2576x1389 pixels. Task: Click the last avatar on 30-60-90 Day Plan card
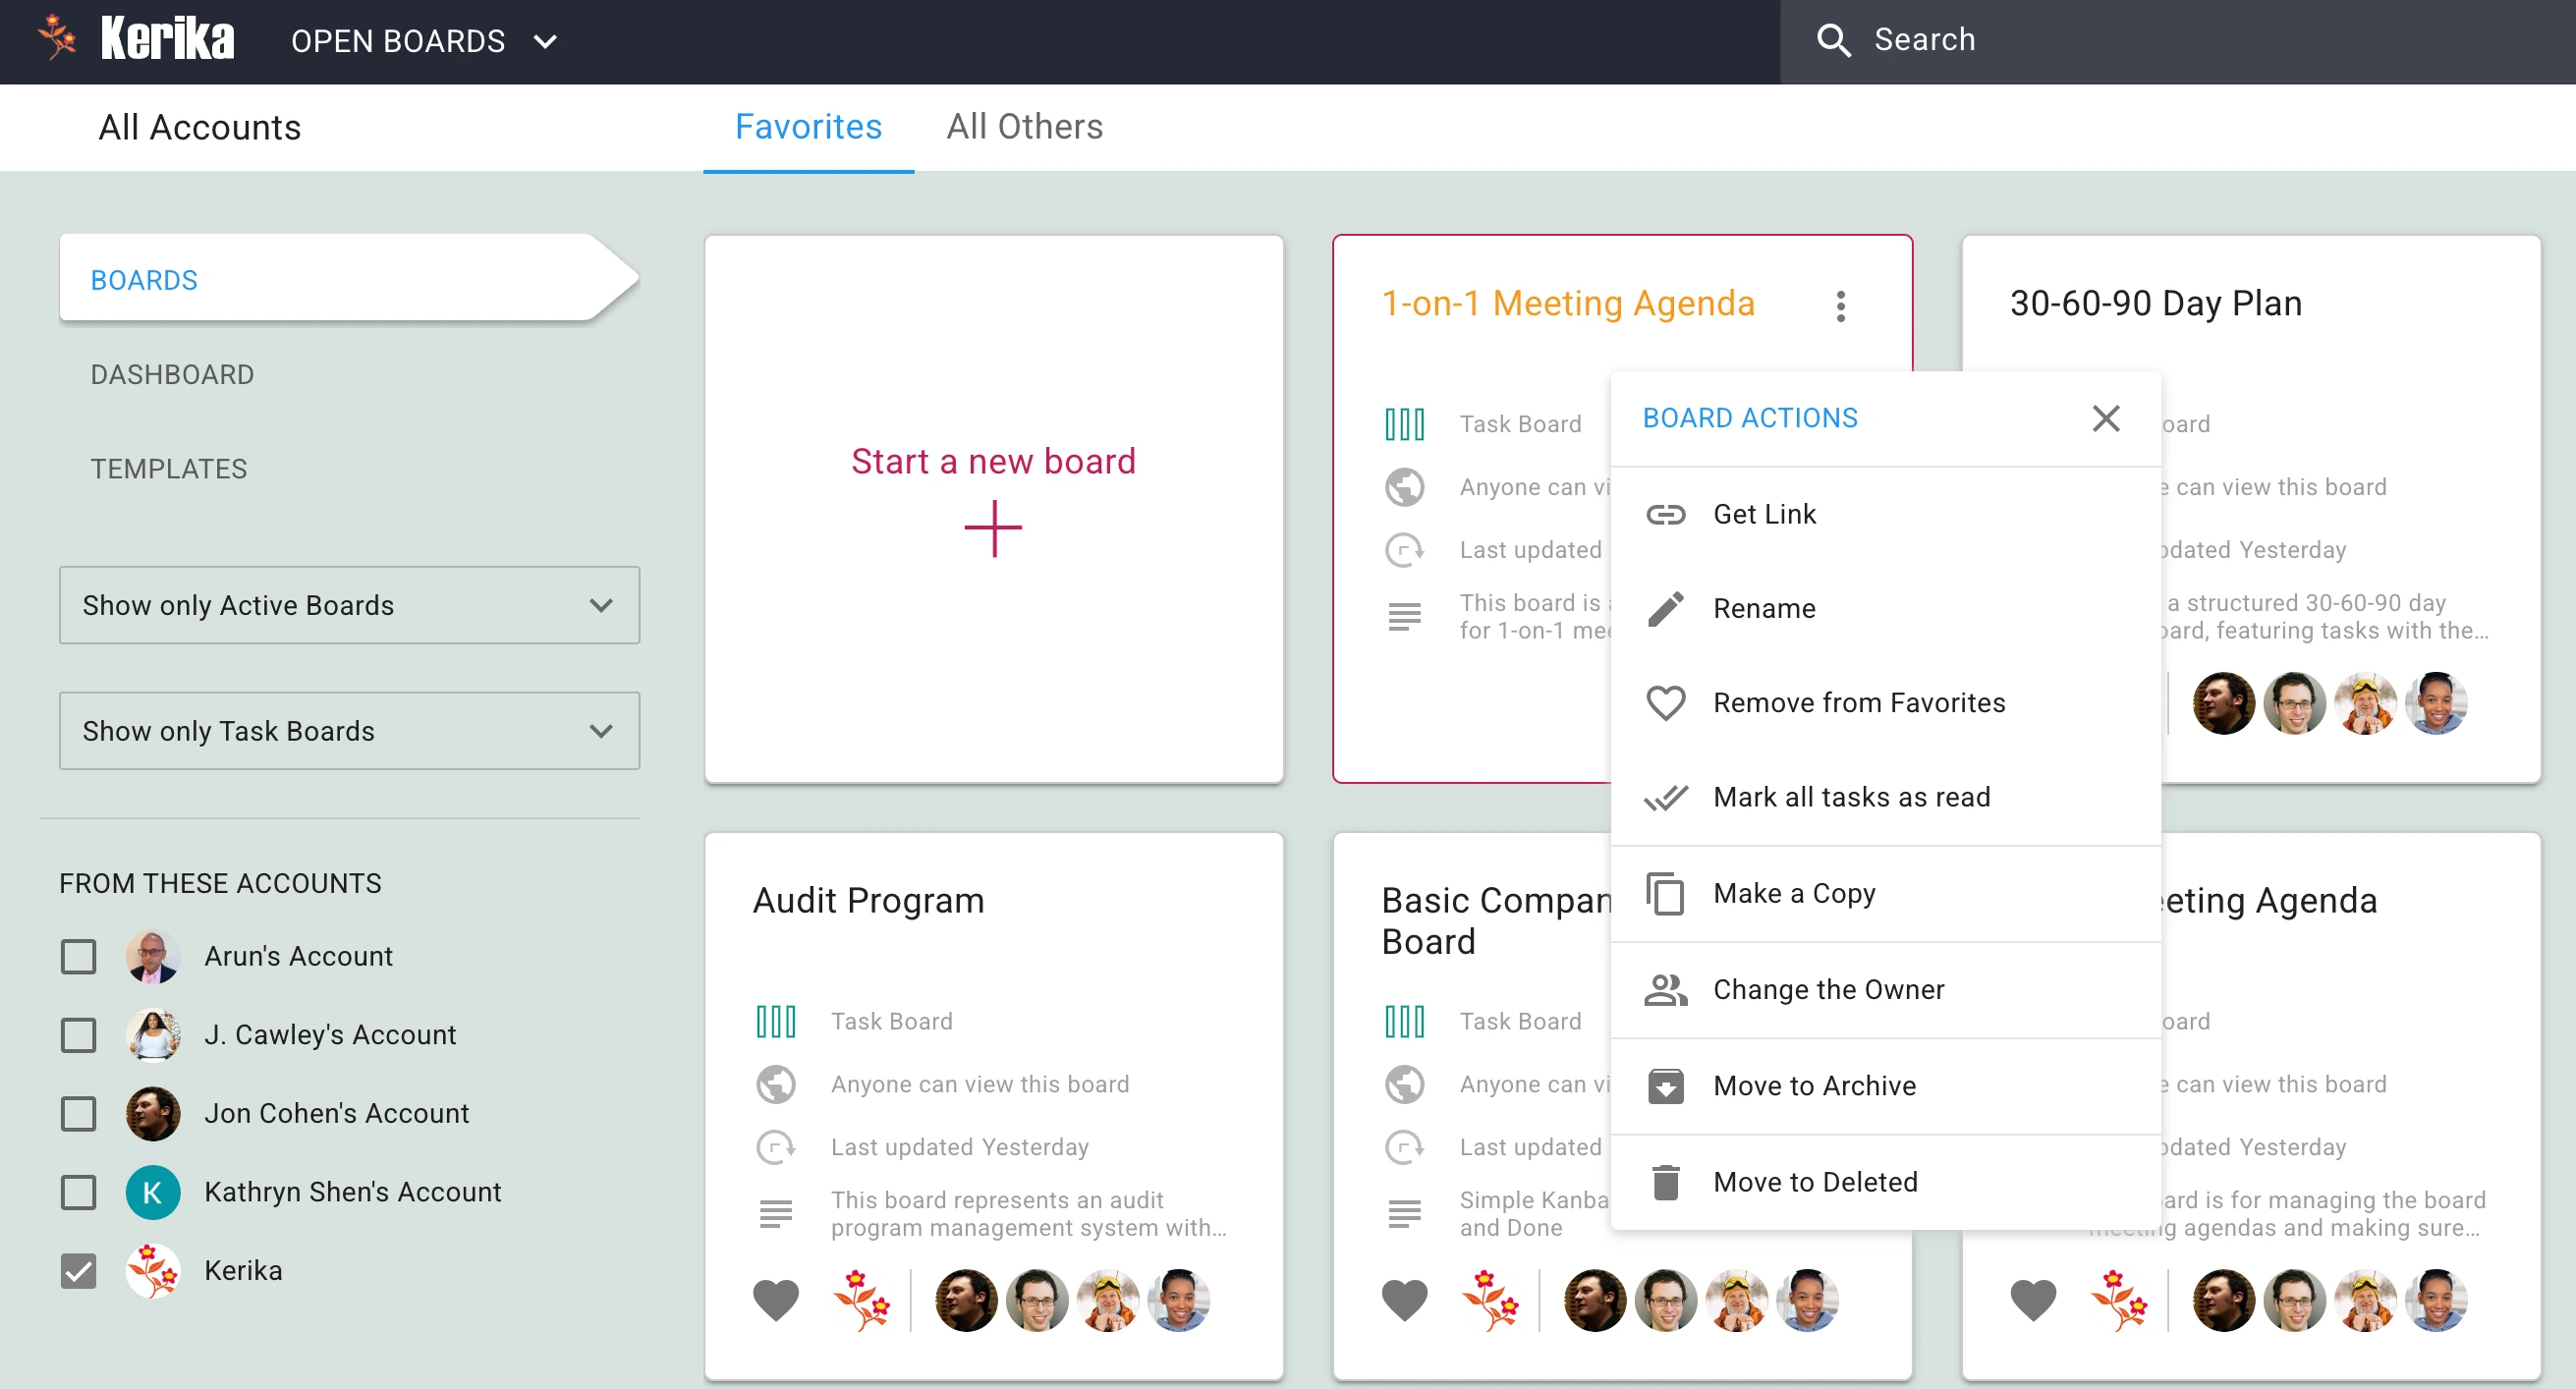[2436, 703]
